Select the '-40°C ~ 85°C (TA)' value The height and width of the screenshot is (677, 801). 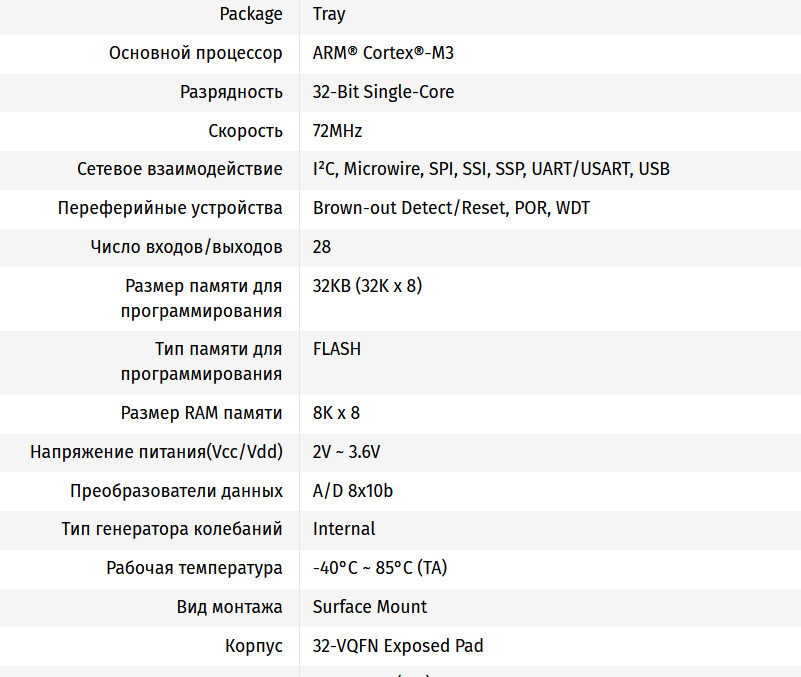(x=380, y=568)
